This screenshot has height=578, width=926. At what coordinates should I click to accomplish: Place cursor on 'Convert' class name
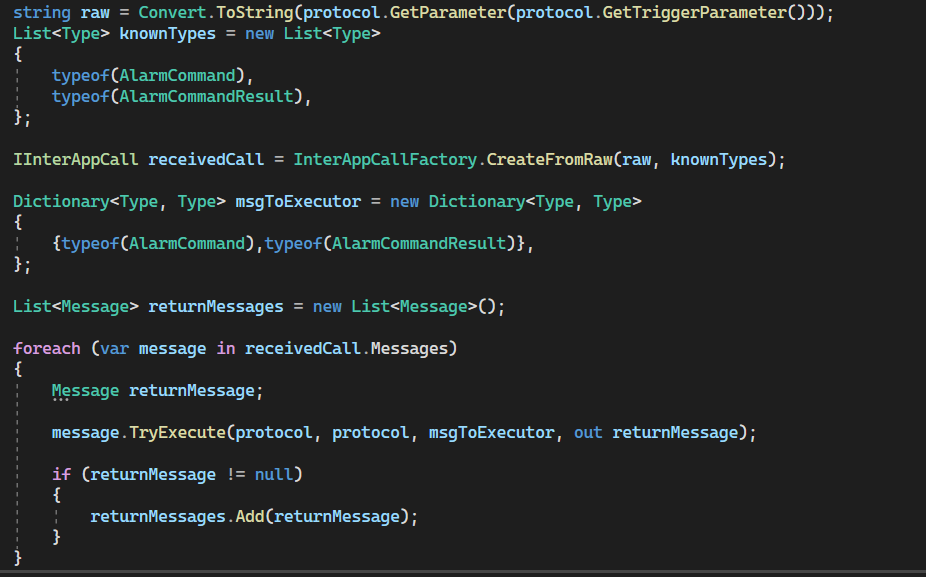pyautogui.click(x=172, y=12)
